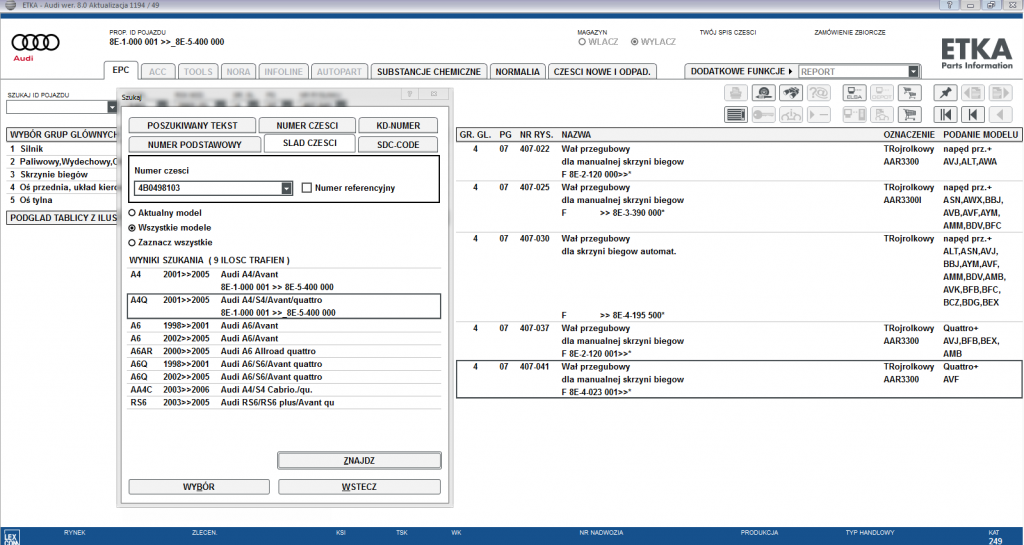Expand the Szukaj ID pojazdu dropdown
This screenshot has height=545, width=1024.
coord(112,107)
